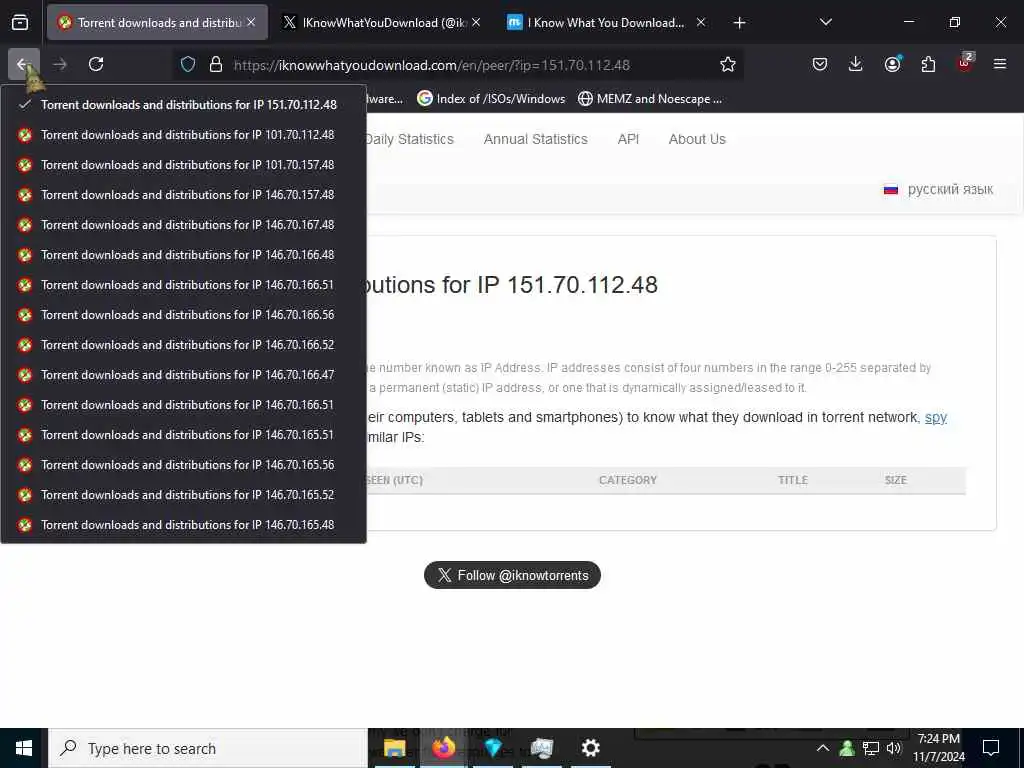Click the uBlock Origin extension icon
This screenshot has height=768, width=1024.
click(965, 63)
